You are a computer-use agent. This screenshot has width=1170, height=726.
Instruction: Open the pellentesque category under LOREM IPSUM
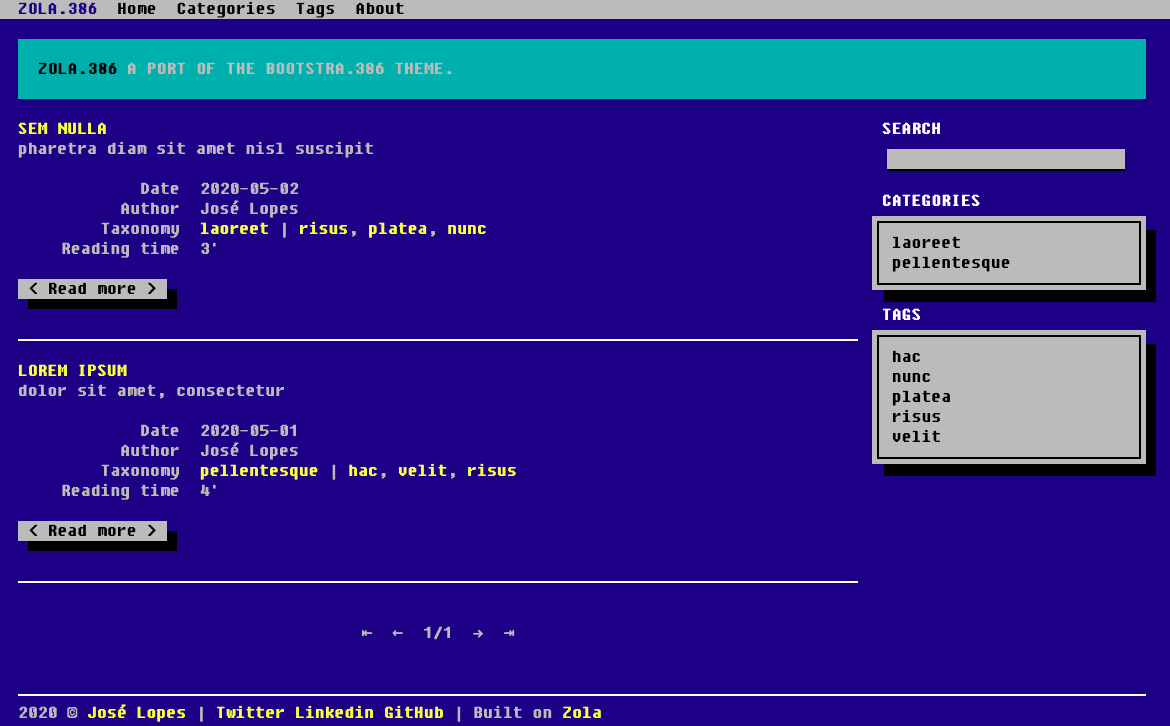click(258, 470)
